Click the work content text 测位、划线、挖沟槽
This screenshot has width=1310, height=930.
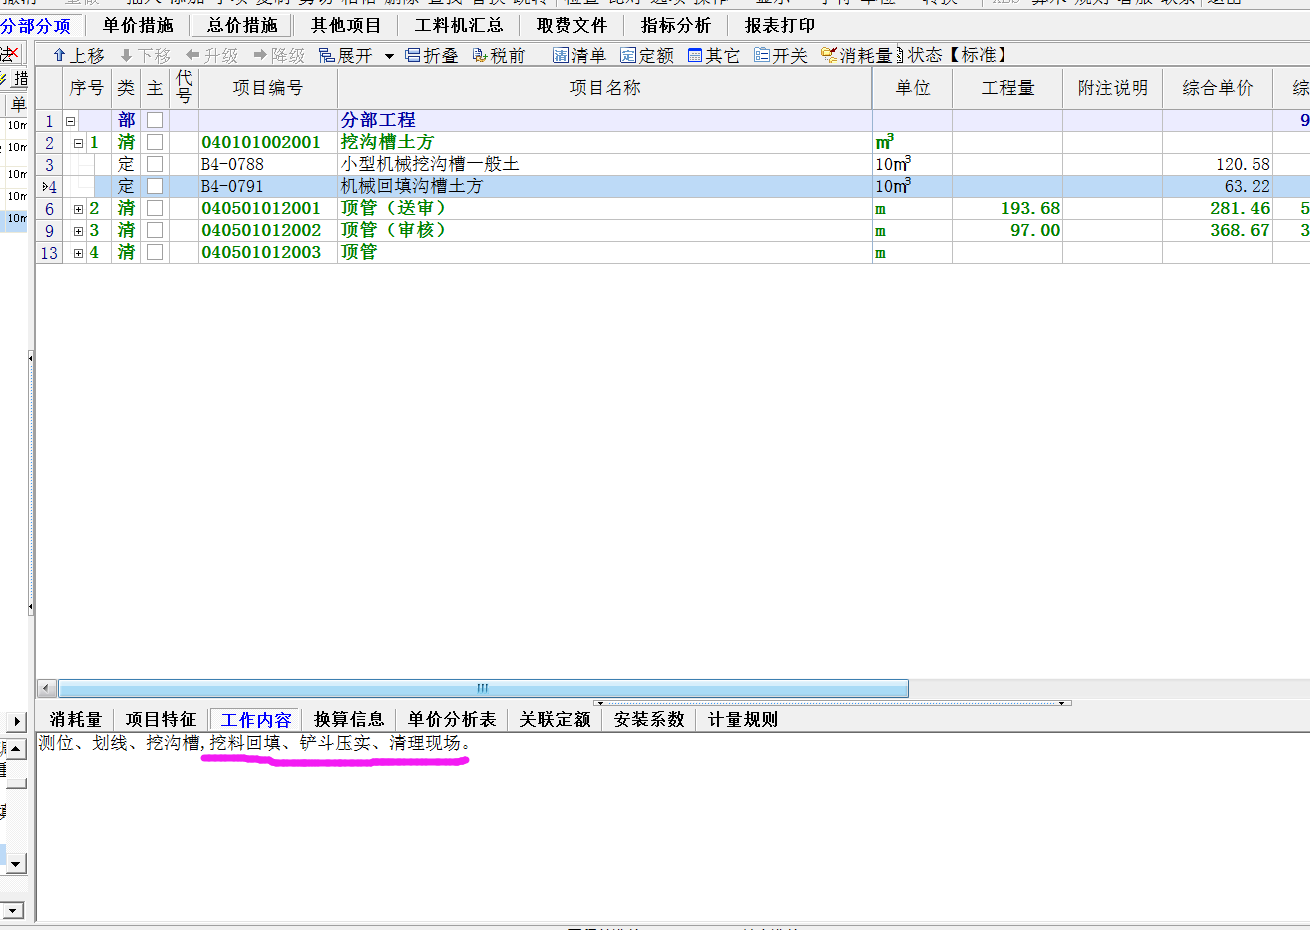tap(119, 743)
